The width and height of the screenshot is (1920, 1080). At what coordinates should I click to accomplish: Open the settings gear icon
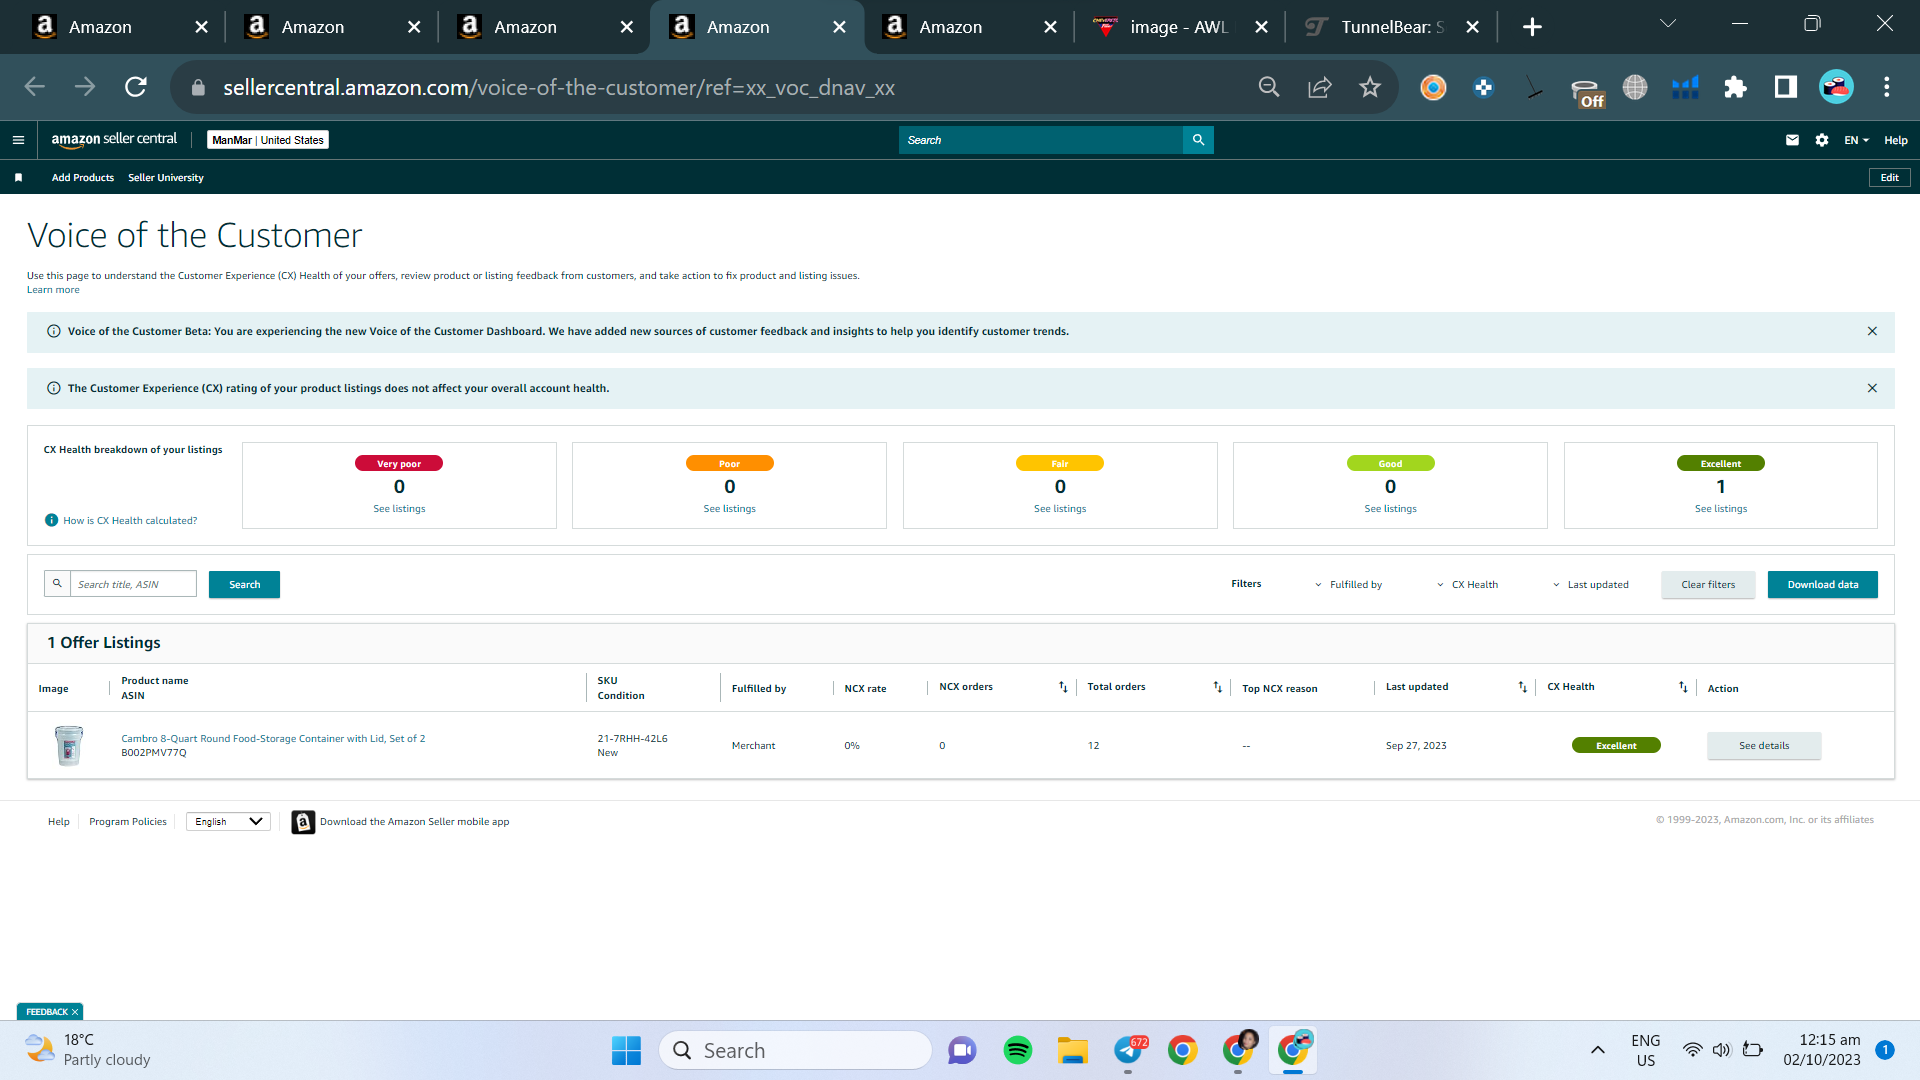tap(1822, 140)
